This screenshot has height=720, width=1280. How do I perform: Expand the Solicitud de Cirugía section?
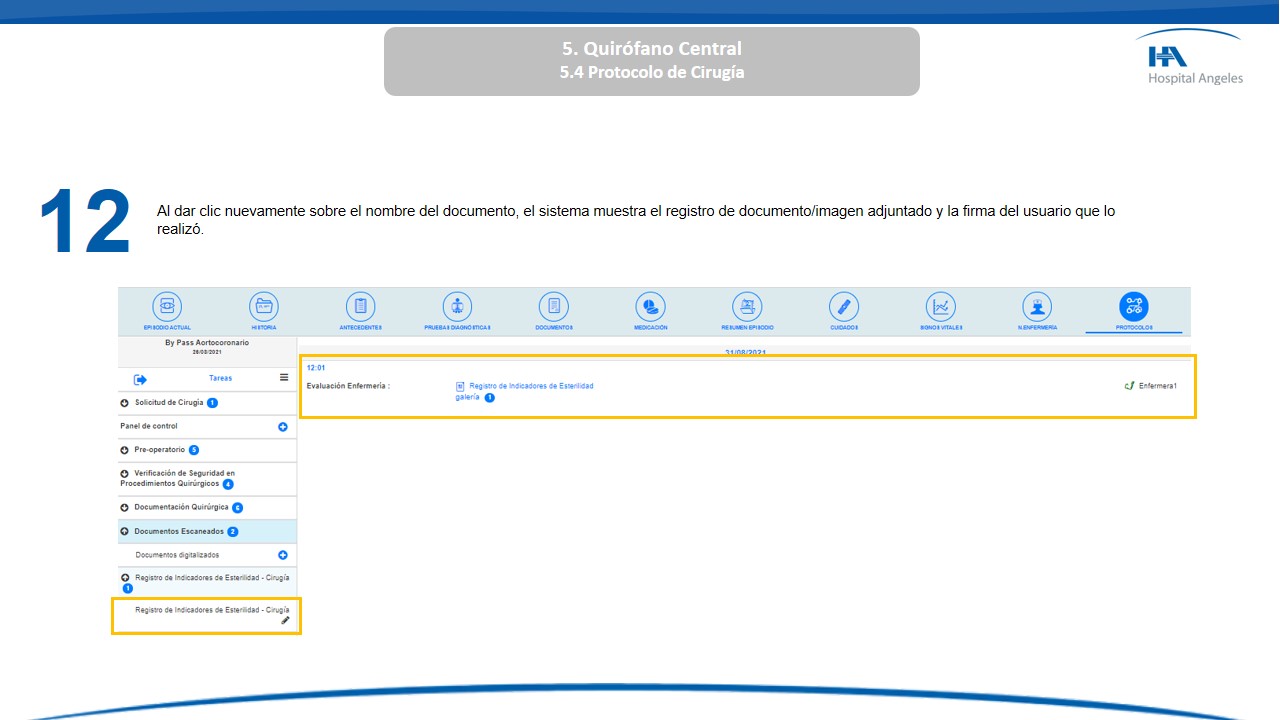tap(124, 403)
